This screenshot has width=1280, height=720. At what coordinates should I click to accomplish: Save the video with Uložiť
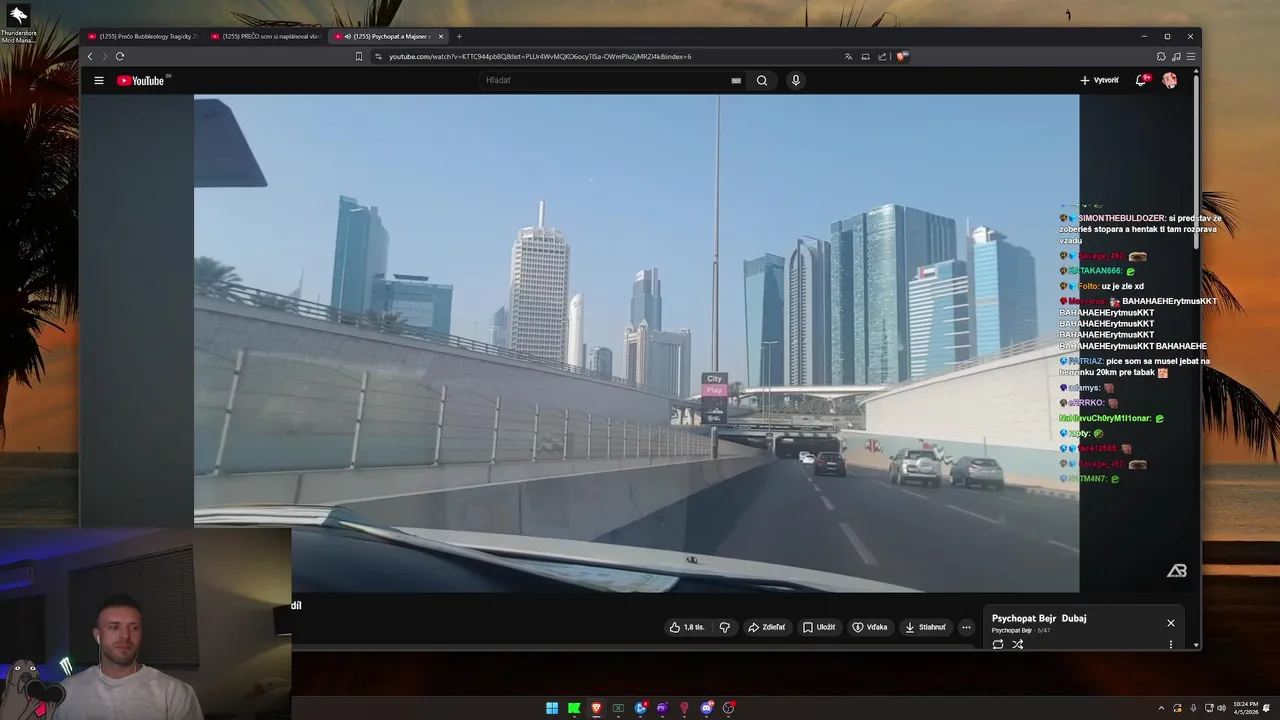coord(819,627)
